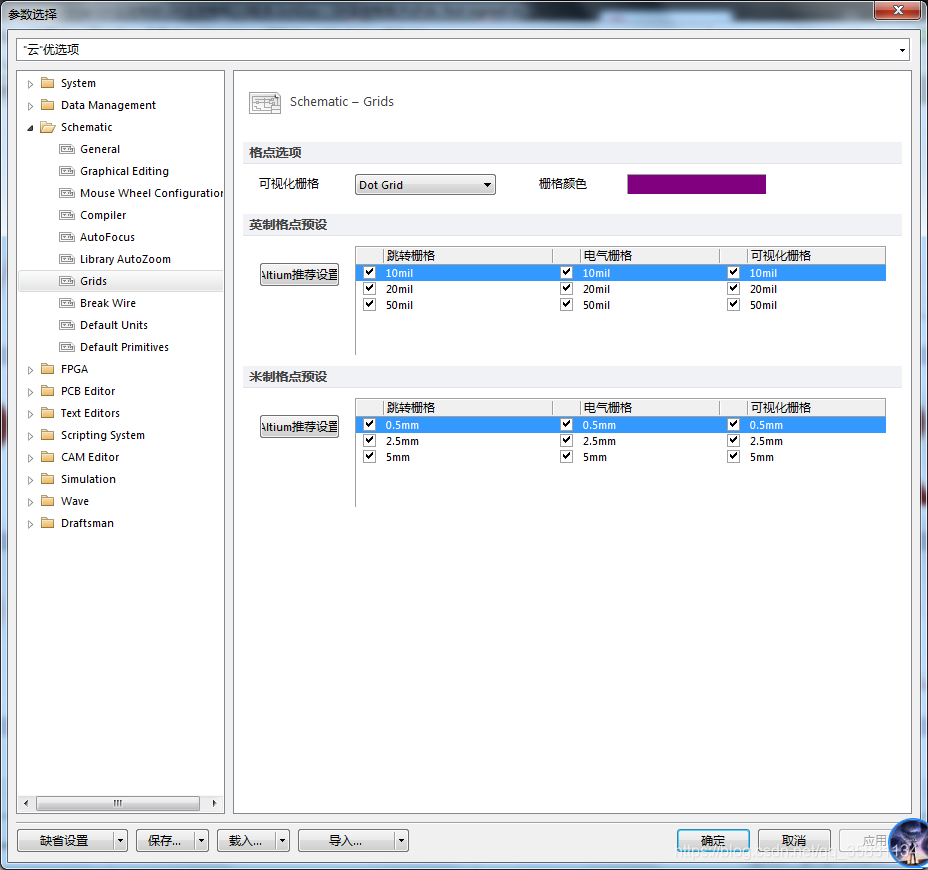Viewport: 928px width, 870px height.
Task: Click the 取消 button
Action: (794, 841)
